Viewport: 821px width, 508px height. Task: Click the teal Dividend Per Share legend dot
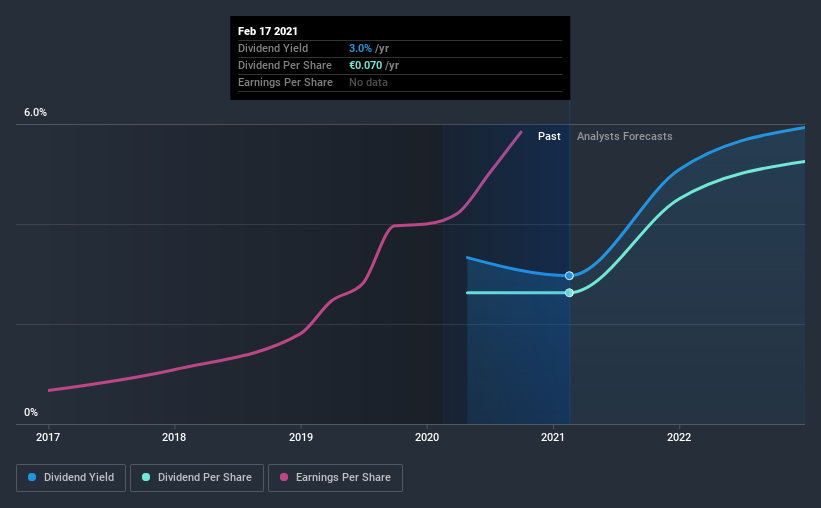pyautogui.click(x=146, y=477)
